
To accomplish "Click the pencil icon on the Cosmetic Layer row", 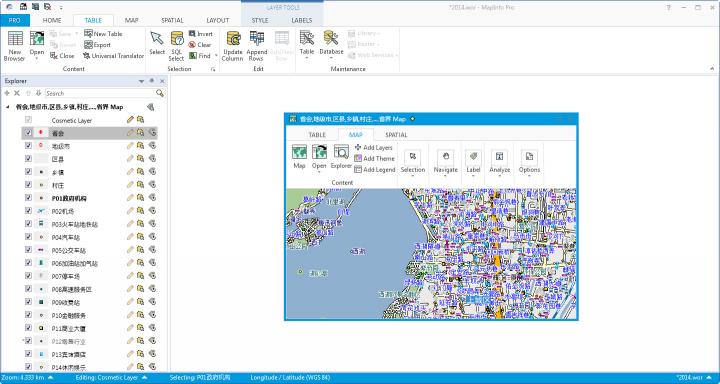I will pyautogui.click(x=130, y=119).
